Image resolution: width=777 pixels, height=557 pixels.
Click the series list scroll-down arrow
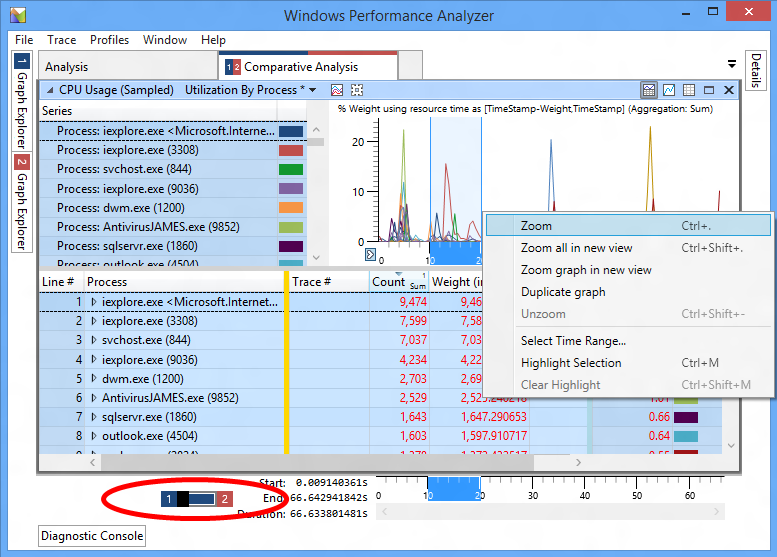[x=317, y=258]
